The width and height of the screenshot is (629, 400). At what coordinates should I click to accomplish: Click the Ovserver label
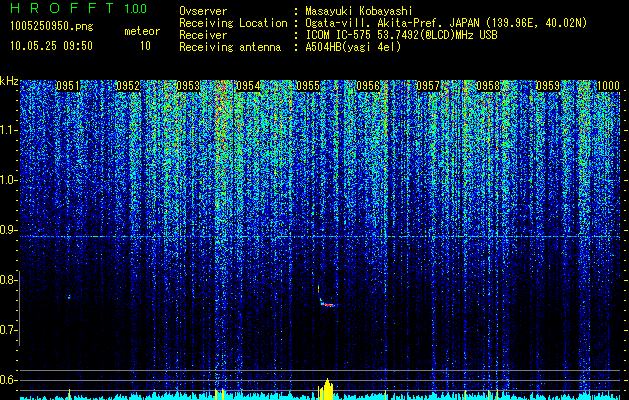203,11
